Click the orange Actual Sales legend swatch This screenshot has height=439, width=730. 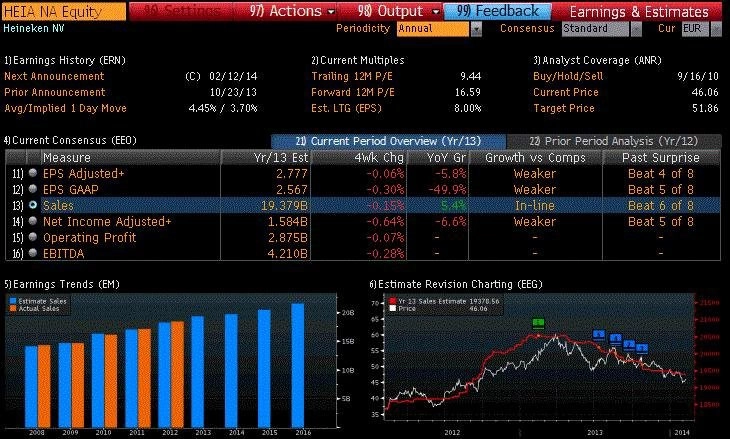[x=13, y=308]
